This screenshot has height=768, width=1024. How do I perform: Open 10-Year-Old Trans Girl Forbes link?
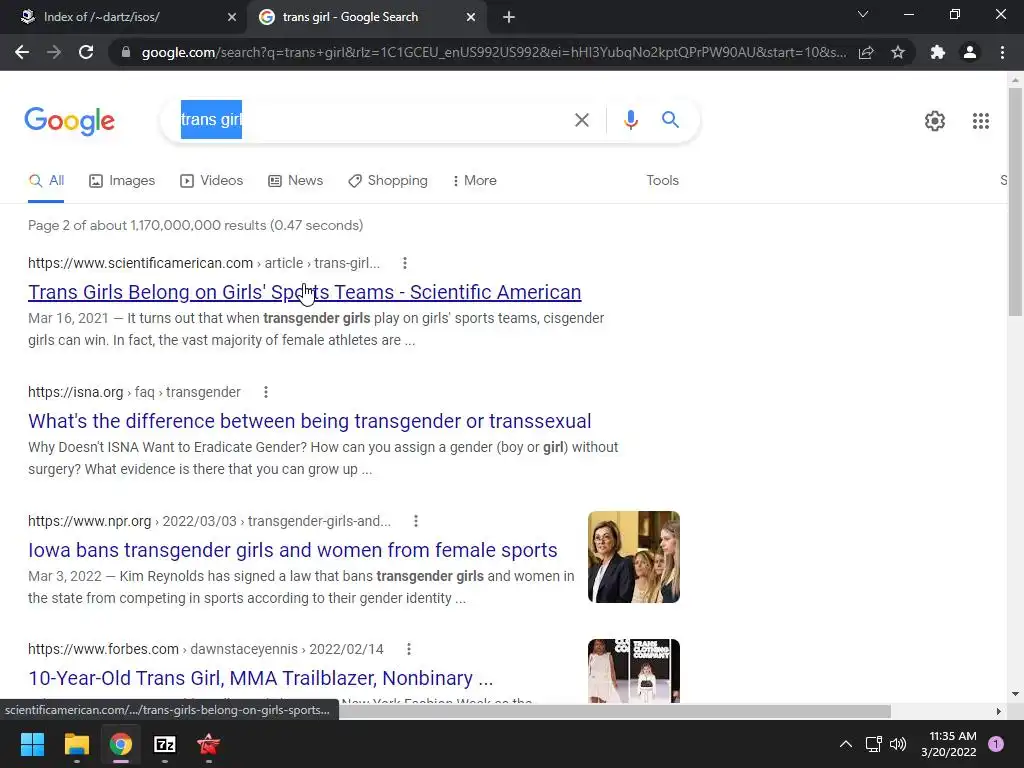[261, 678]
